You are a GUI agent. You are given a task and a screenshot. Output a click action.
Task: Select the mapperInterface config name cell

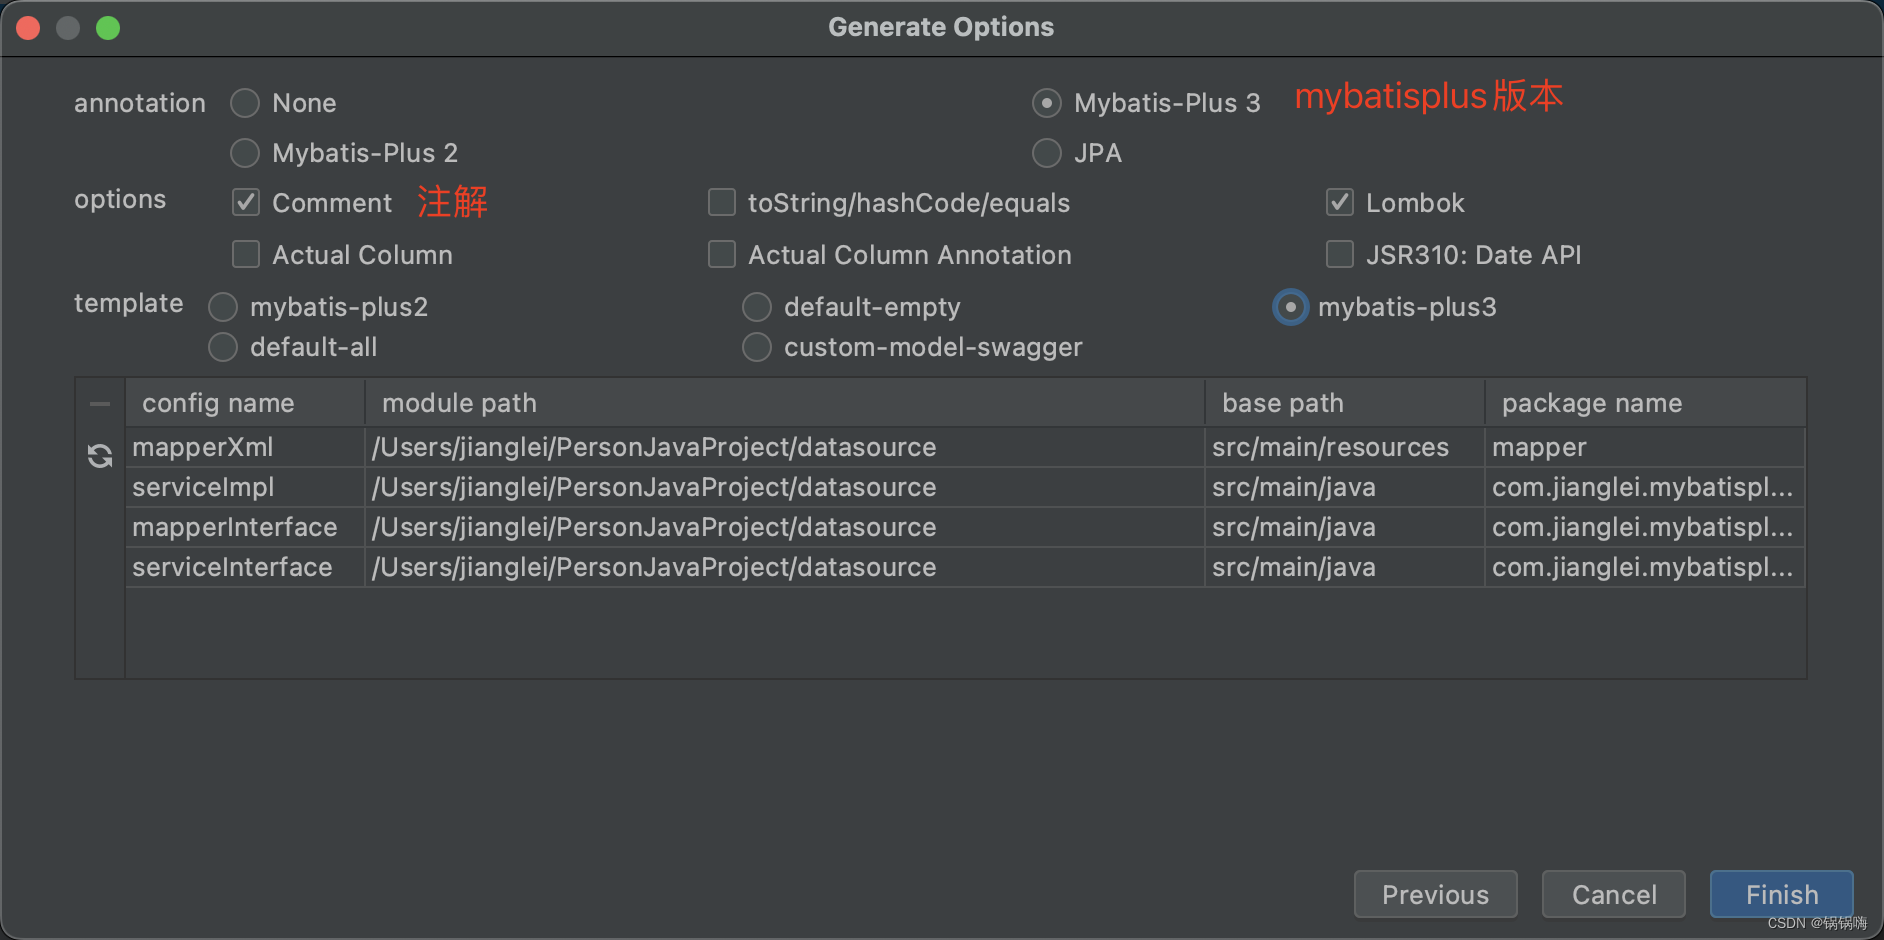pos(245,527)
